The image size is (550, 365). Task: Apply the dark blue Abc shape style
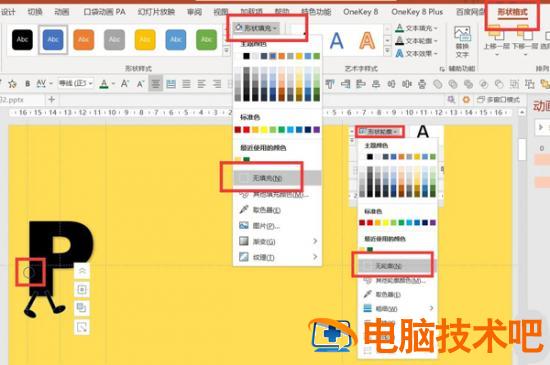[53, 40]
